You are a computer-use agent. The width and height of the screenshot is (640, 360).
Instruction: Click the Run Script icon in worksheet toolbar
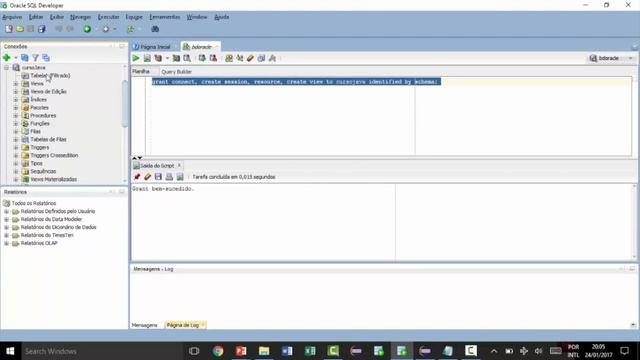tap(147, 58)
